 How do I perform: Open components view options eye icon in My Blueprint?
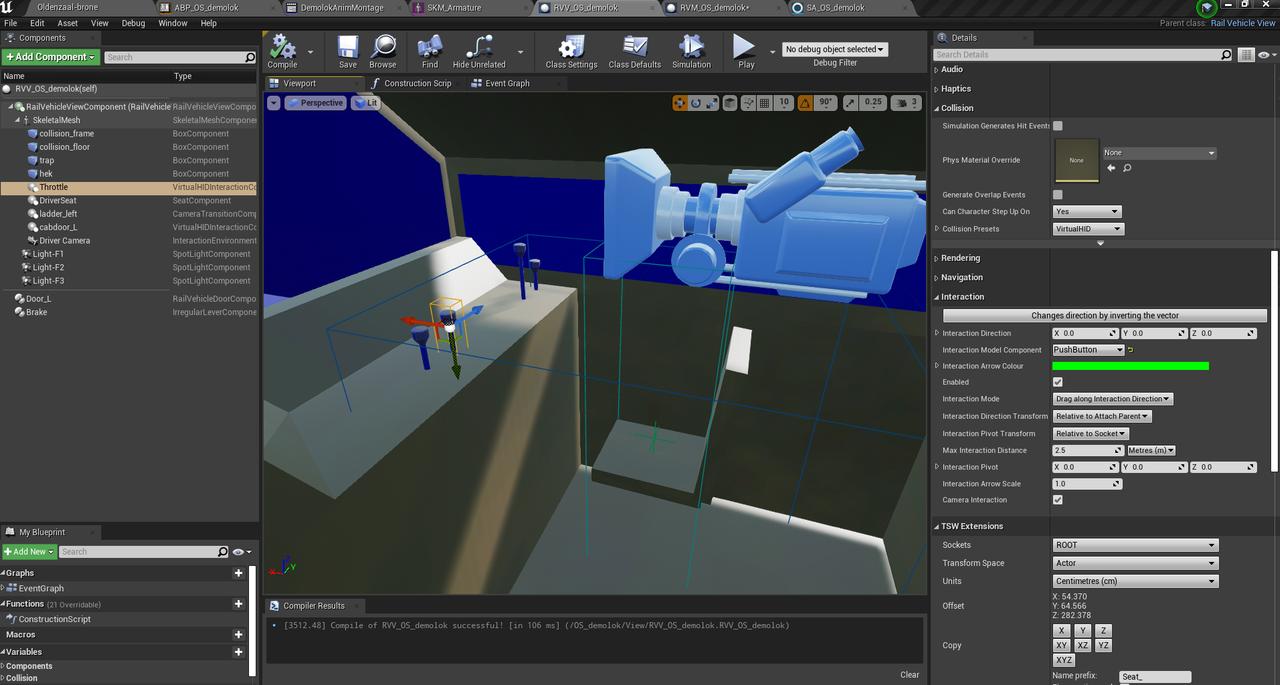pyautogui.click(x=241, y=552)
